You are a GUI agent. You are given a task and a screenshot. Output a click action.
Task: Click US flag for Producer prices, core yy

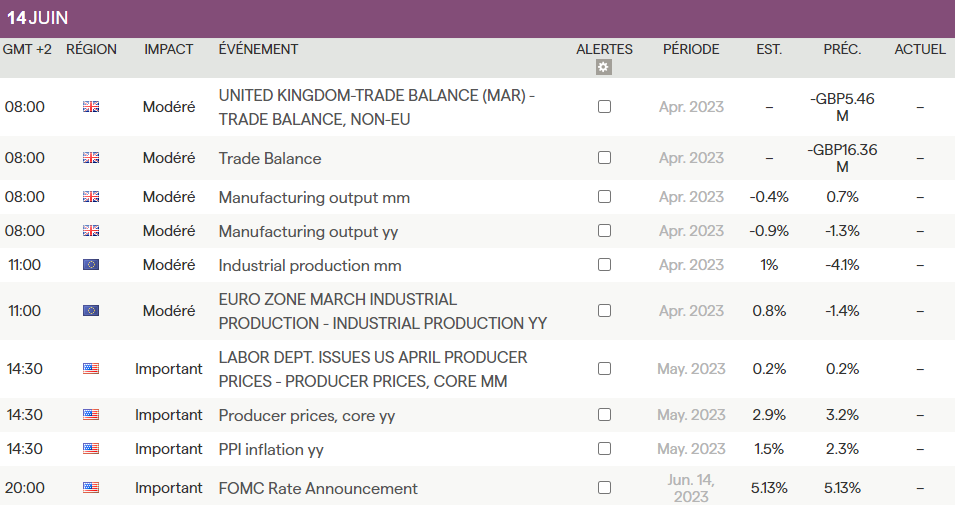pos(91,415)
